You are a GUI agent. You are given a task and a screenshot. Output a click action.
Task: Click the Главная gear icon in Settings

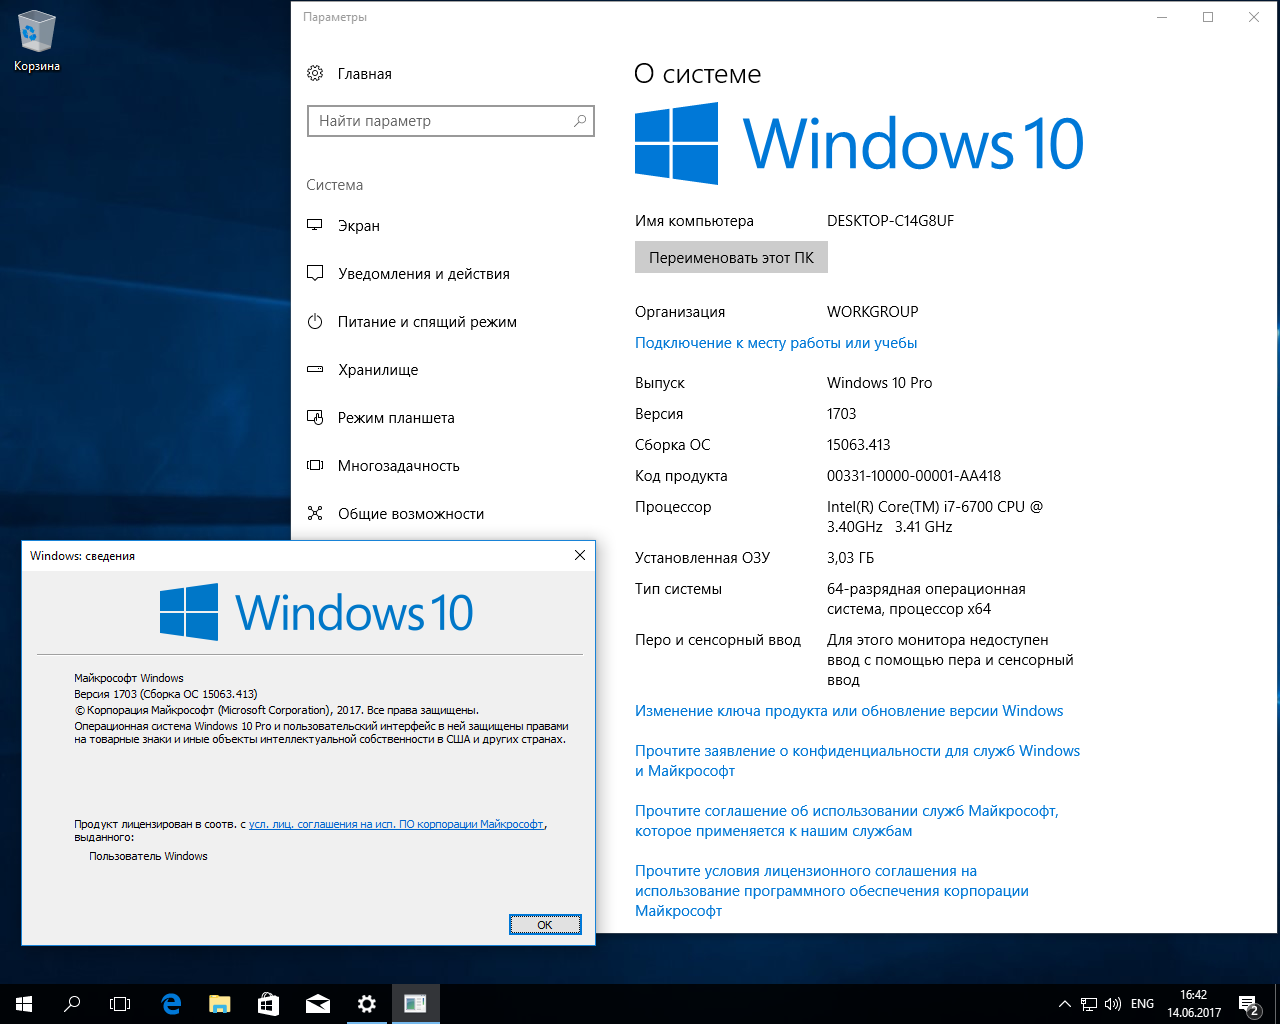click(315, 73)
